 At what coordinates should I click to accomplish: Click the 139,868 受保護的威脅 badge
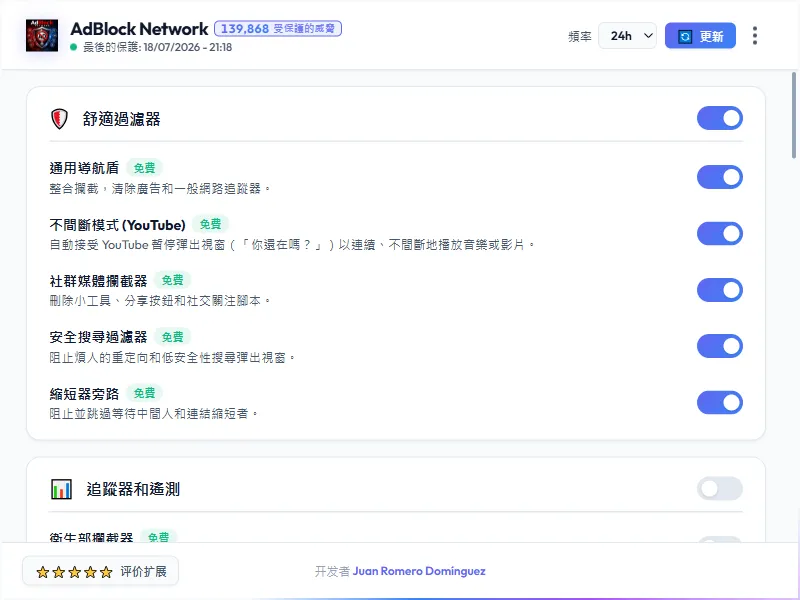(278, 29)
